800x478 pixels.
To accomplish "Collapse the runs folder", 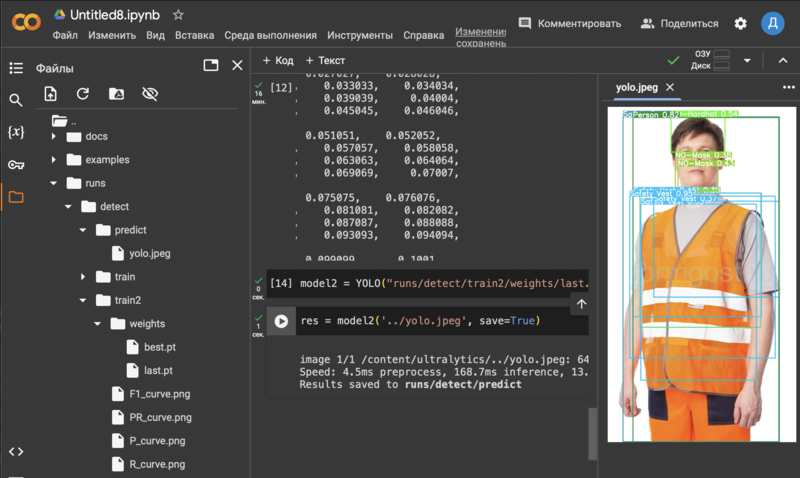I will click(53, 184).
